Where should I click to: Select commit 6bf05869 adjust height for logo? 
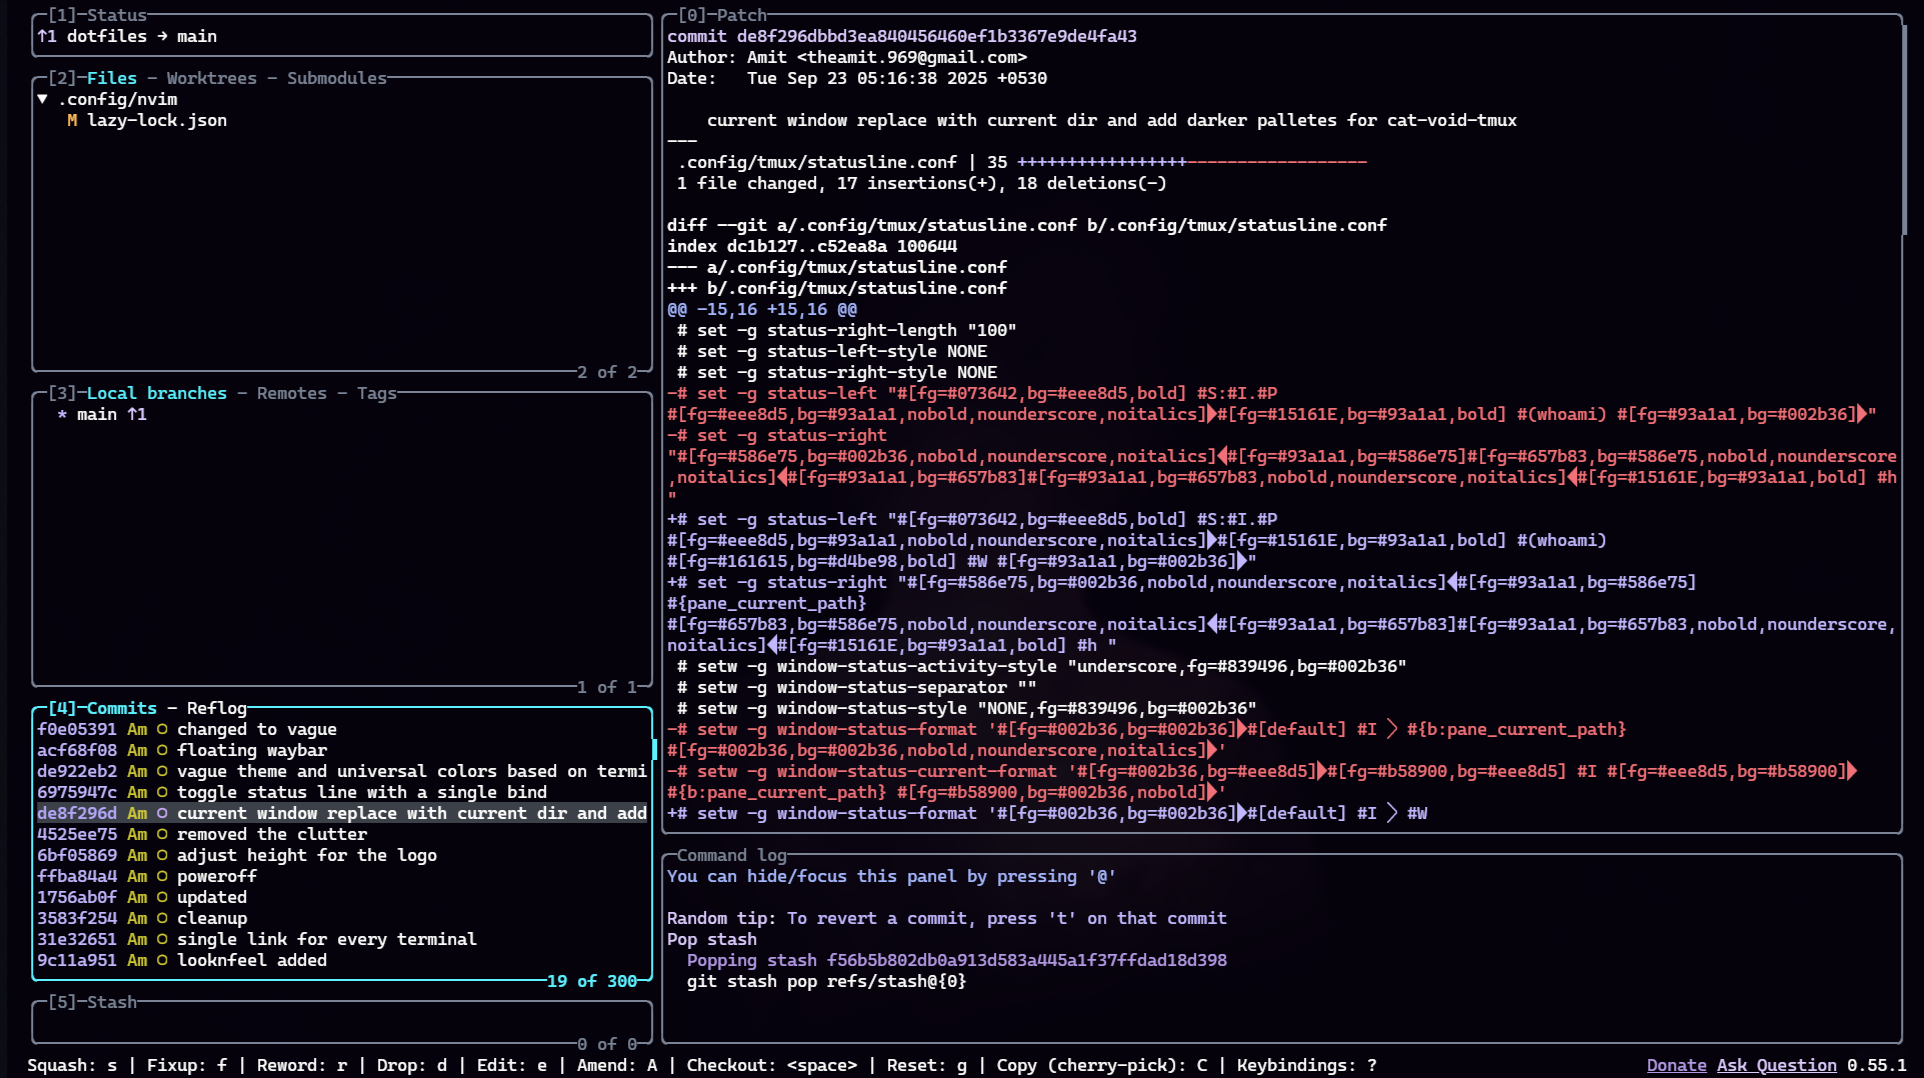tap(343, 855)
